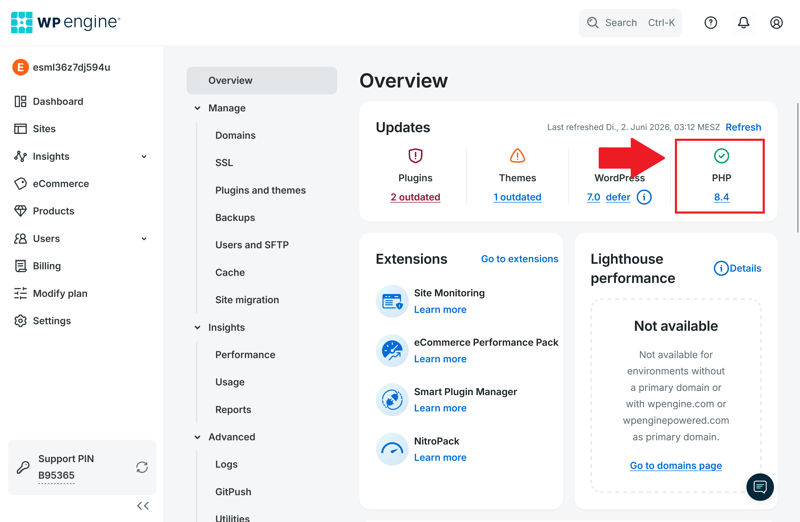The width and height of the screenshot is (800, 522).
Task: Open the user account profile icon
Action: 776,22
